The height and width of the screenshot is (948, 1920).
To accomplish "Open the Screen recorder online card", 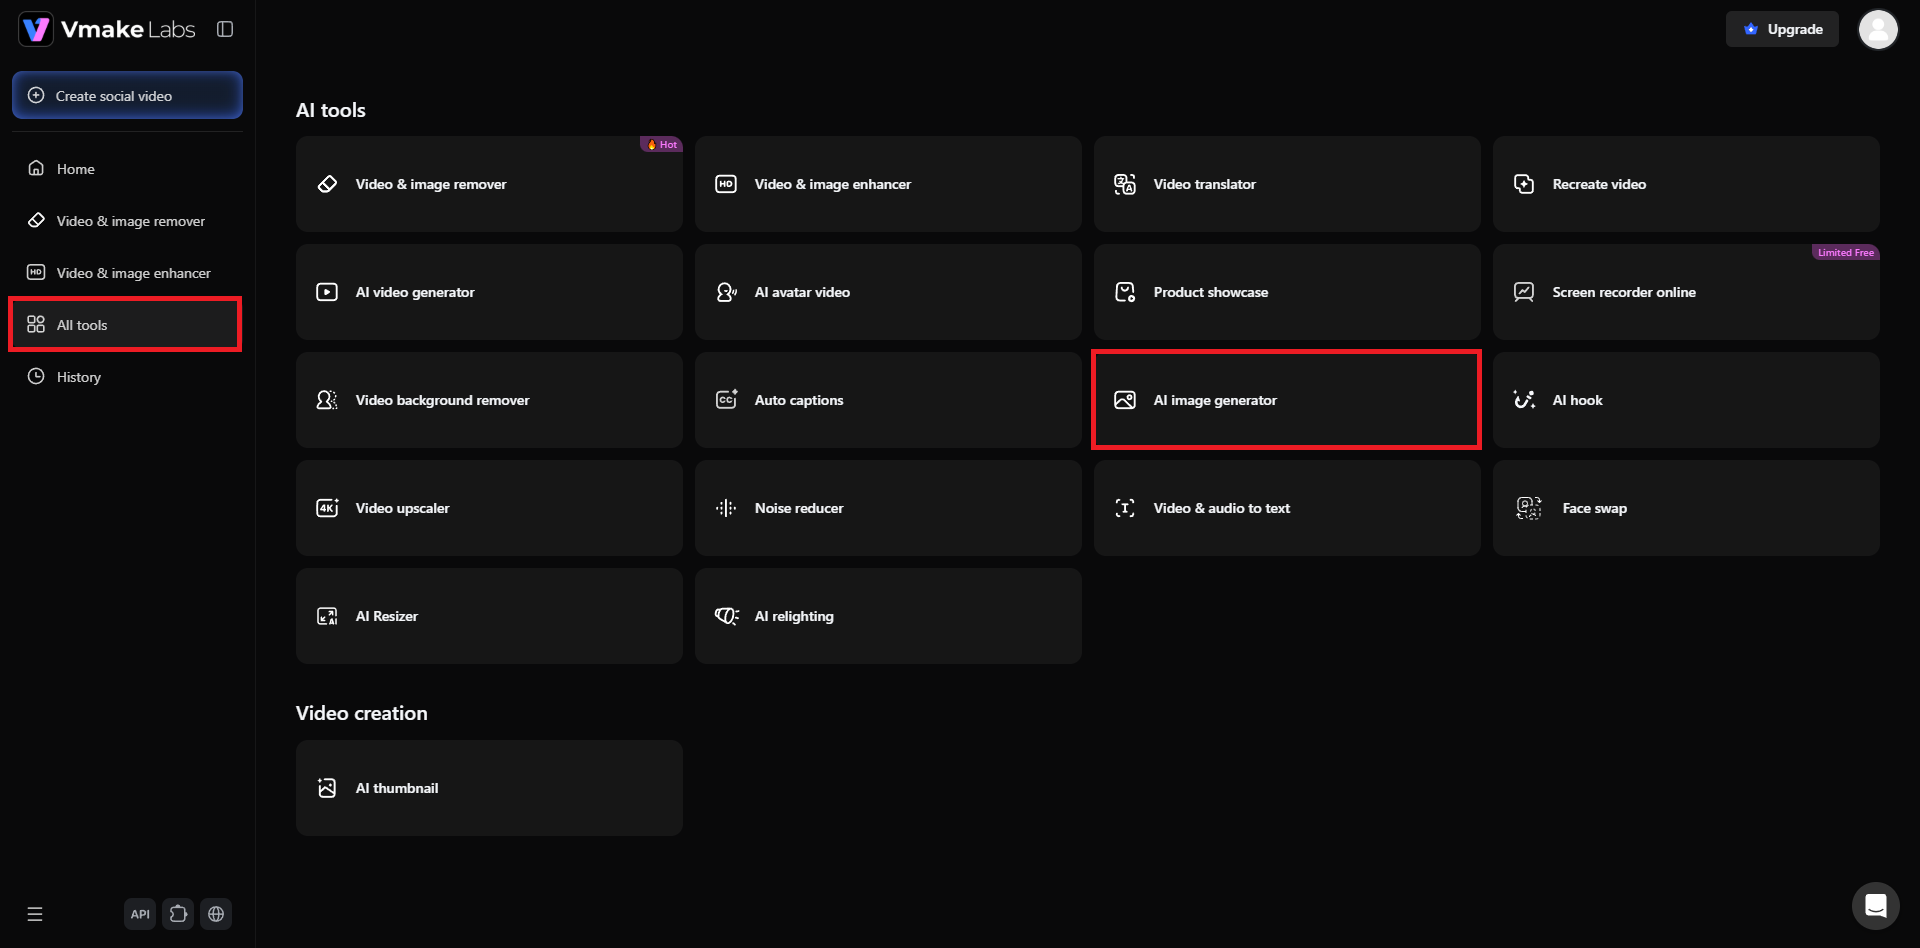I will pos(1686,292).
